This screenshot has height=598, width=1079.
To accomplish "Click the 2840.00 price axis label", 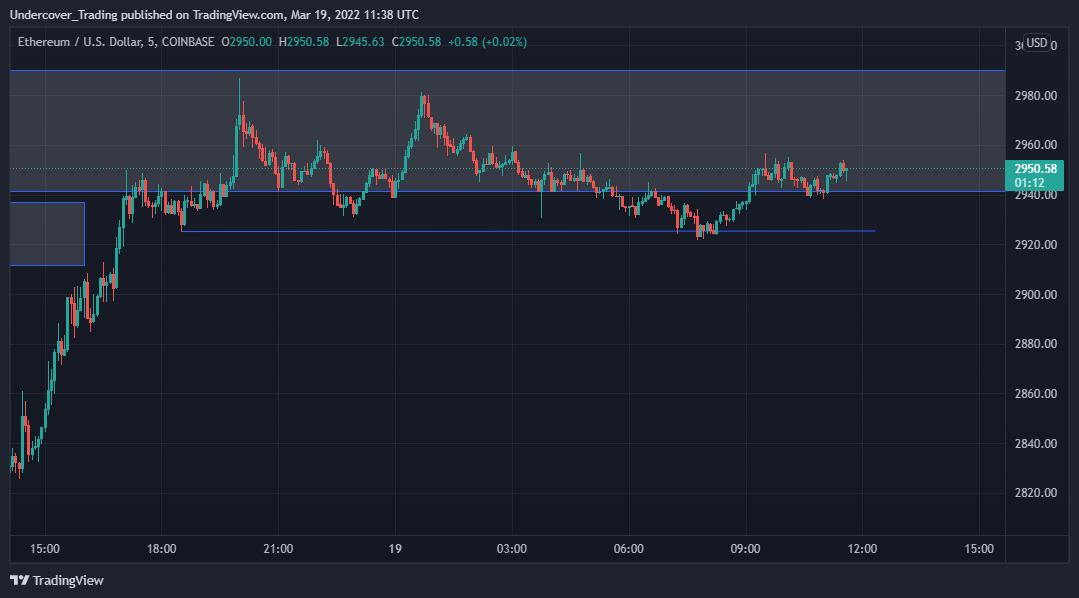I will tap(1036, 444).
